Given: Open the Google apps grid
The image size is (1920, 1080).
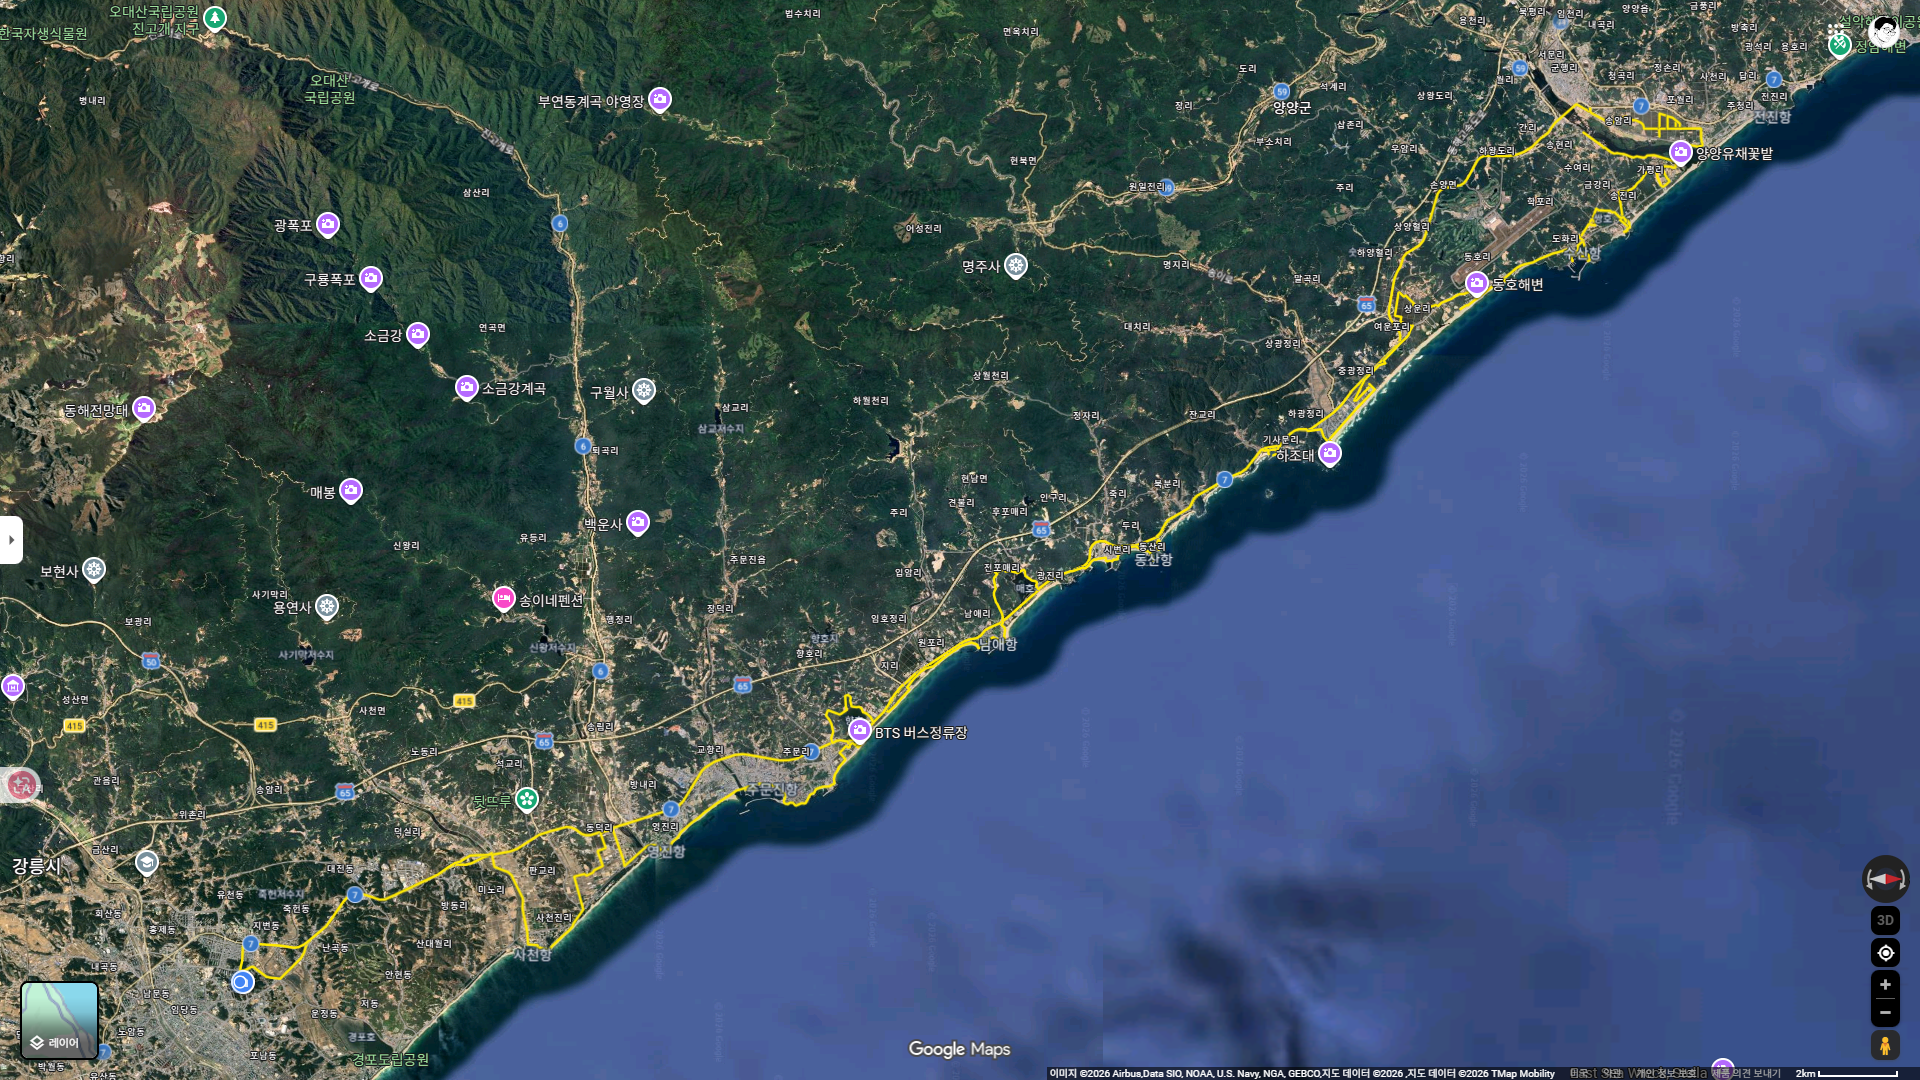Looking at the screenshot, I should pos(1836,31).
